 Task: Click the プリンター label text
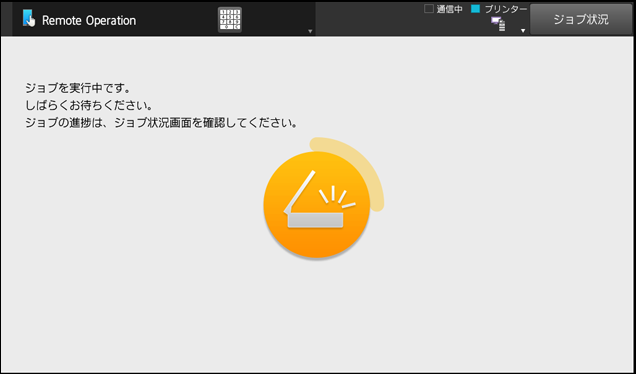(x=506, y=9)
